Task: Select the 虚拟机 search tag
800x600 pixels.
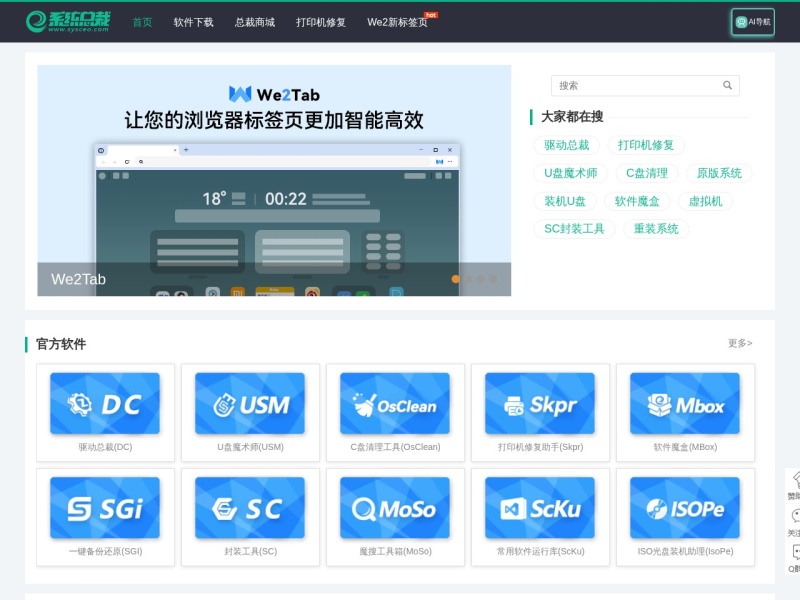Action: coord(705,202)
